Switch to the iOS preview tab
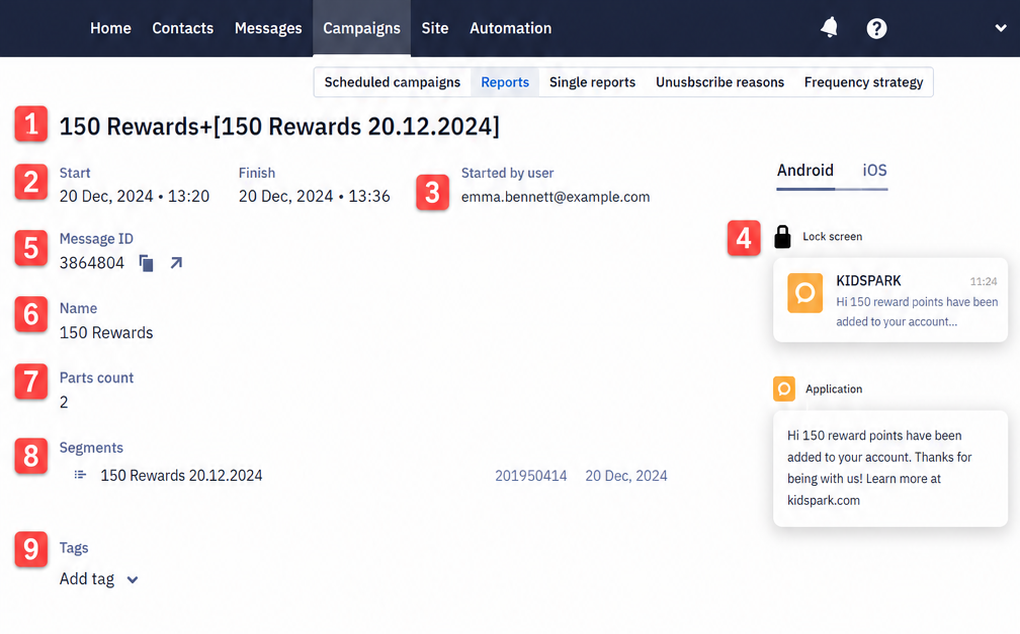1020x634 pixels. click(874, 170)
